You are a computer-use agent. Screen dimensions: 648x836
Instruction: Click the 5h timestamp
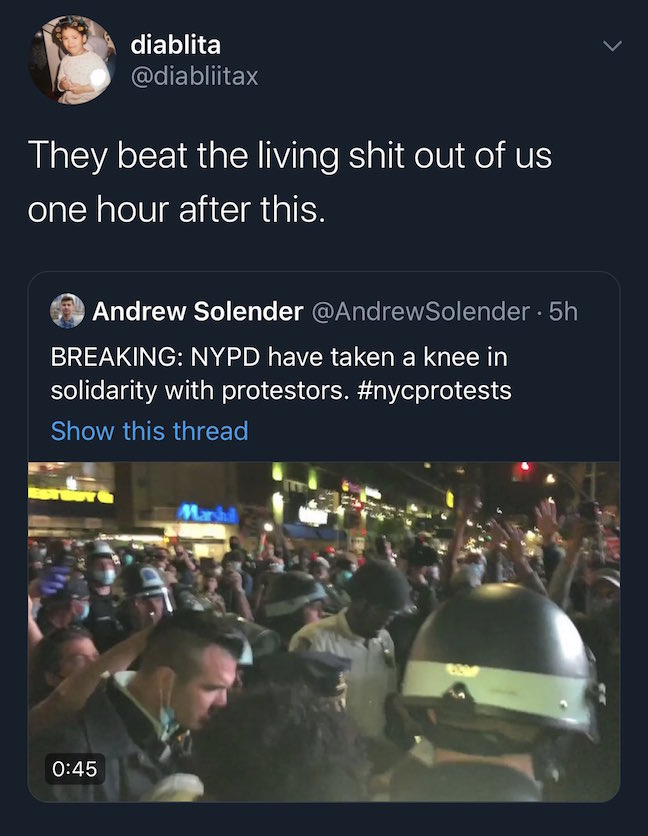(x=565, y=311)
